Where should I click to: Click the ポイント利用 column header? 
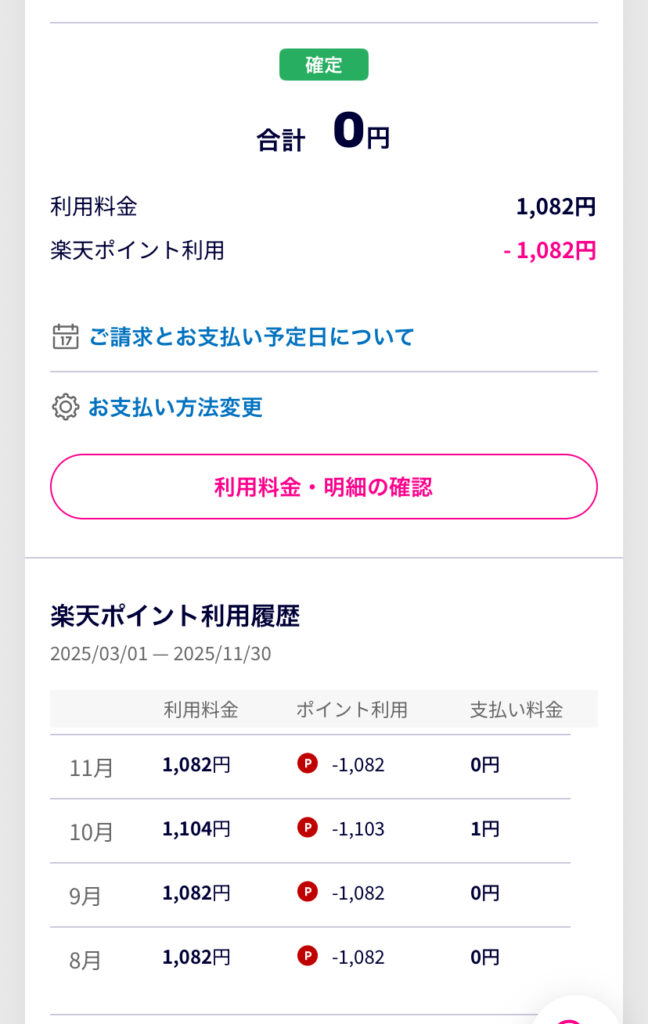point(352,710)
